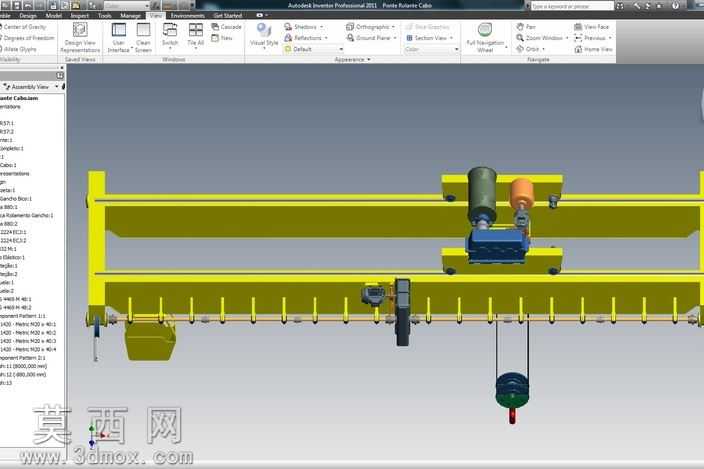
Task: Click Undo in quick access toolbar
Action: pos(28,5)
